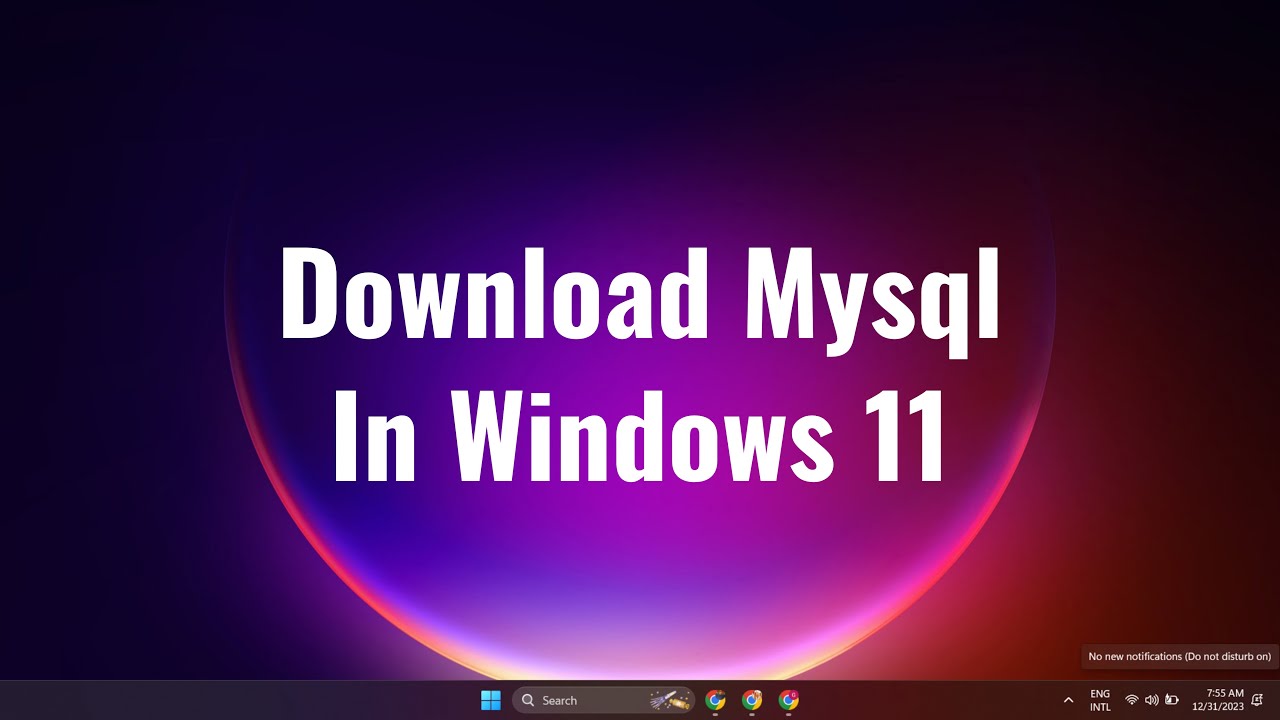The height and width of the screenshot is (720, 1280).
Task: Open the clock showing 7:55 AM
Action: click(x=1218, y=700)
